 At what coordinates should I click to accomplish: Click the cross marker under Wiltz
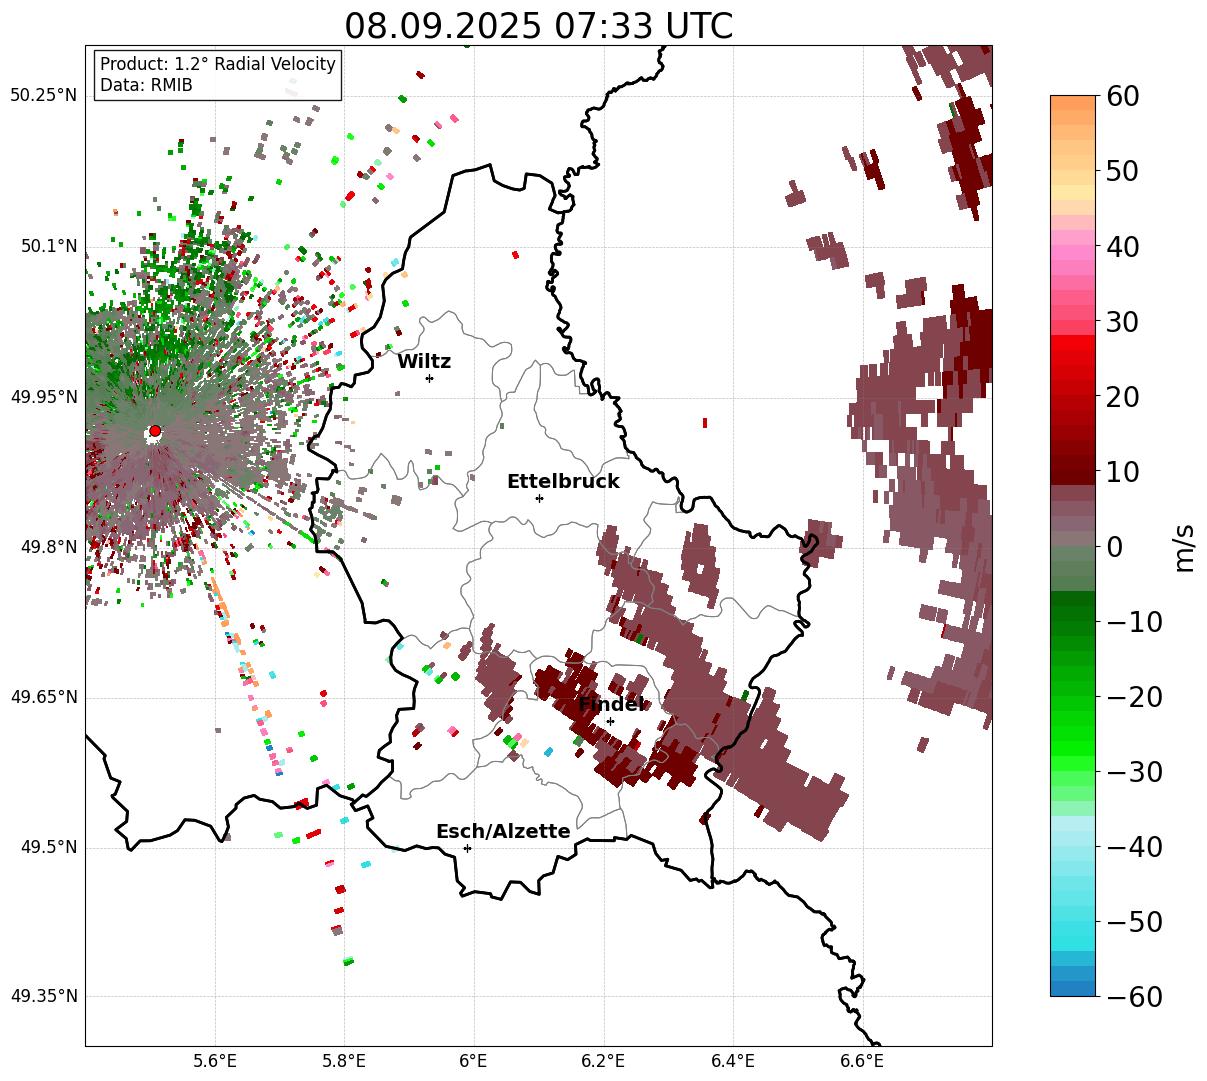point(429,378)
